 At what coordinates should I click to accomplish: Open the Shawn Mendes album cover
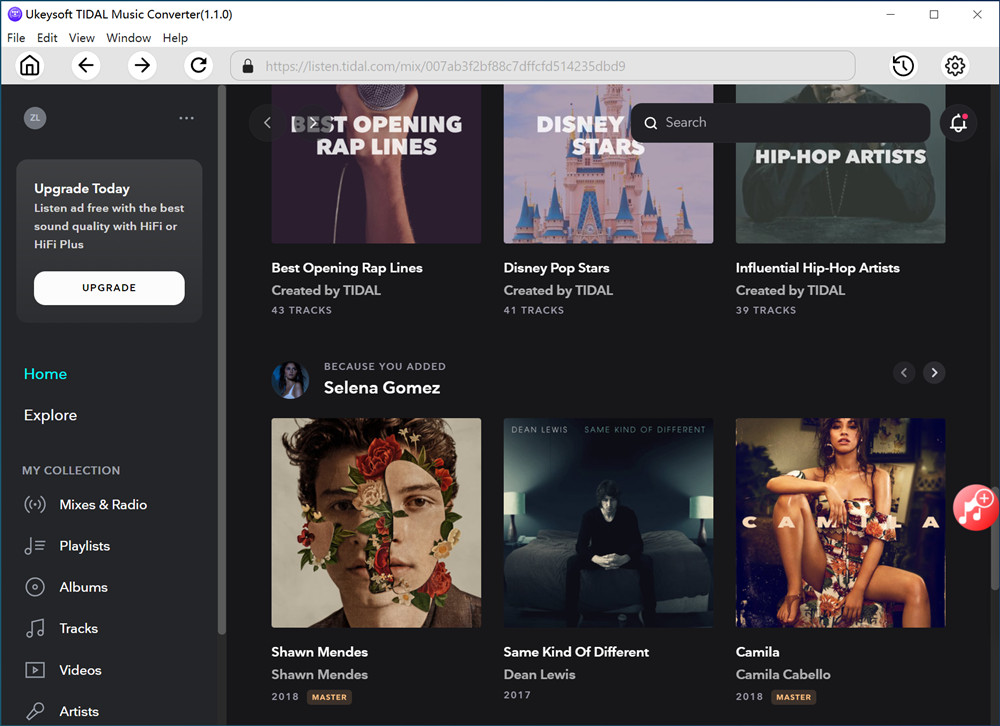pos(376,522)
